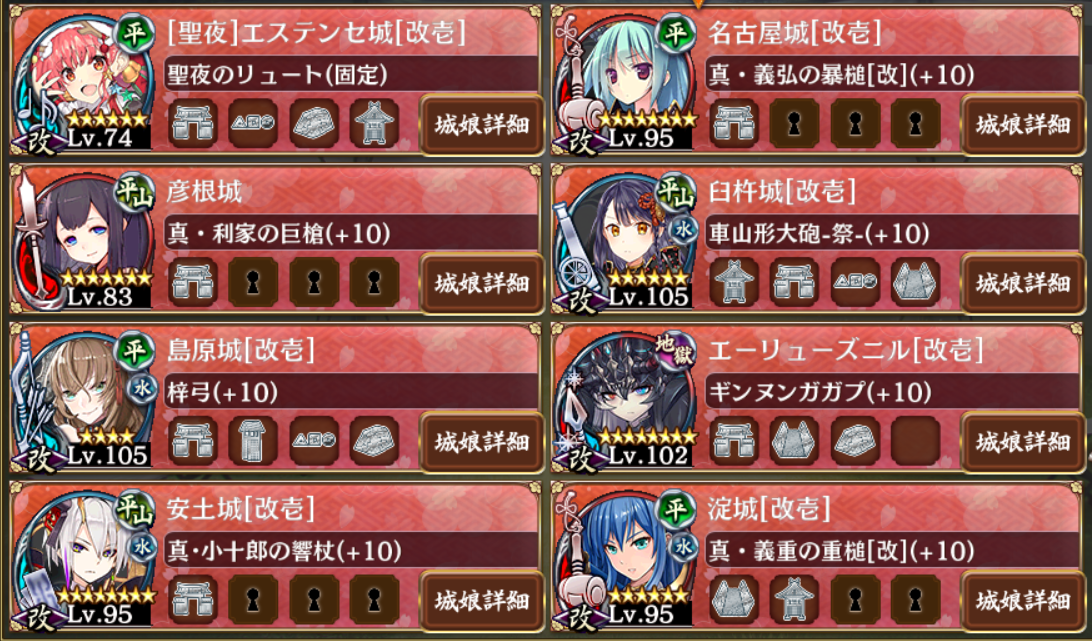Click the 地獄 terrain badge on エーリューズニル
This screenshot has width=1092, height=641.
coord(674,349)
